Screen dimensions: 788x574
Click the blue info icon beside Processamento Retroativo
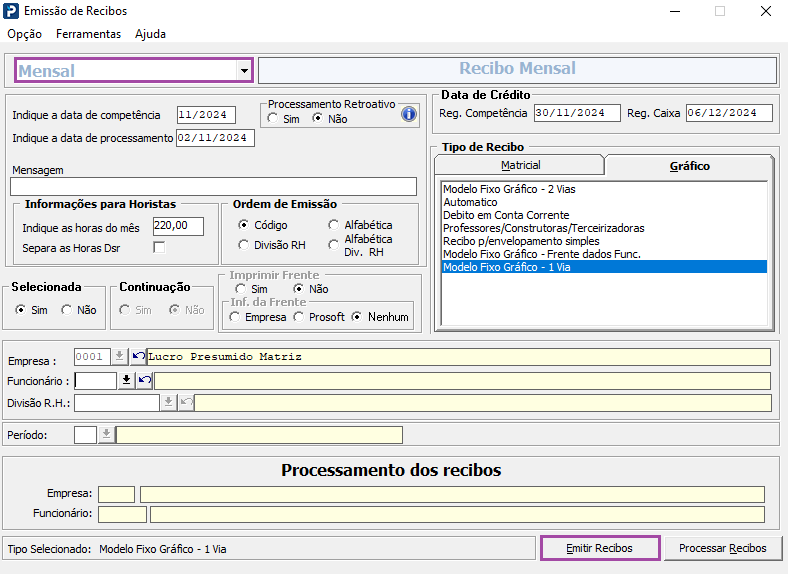[408, 114]
